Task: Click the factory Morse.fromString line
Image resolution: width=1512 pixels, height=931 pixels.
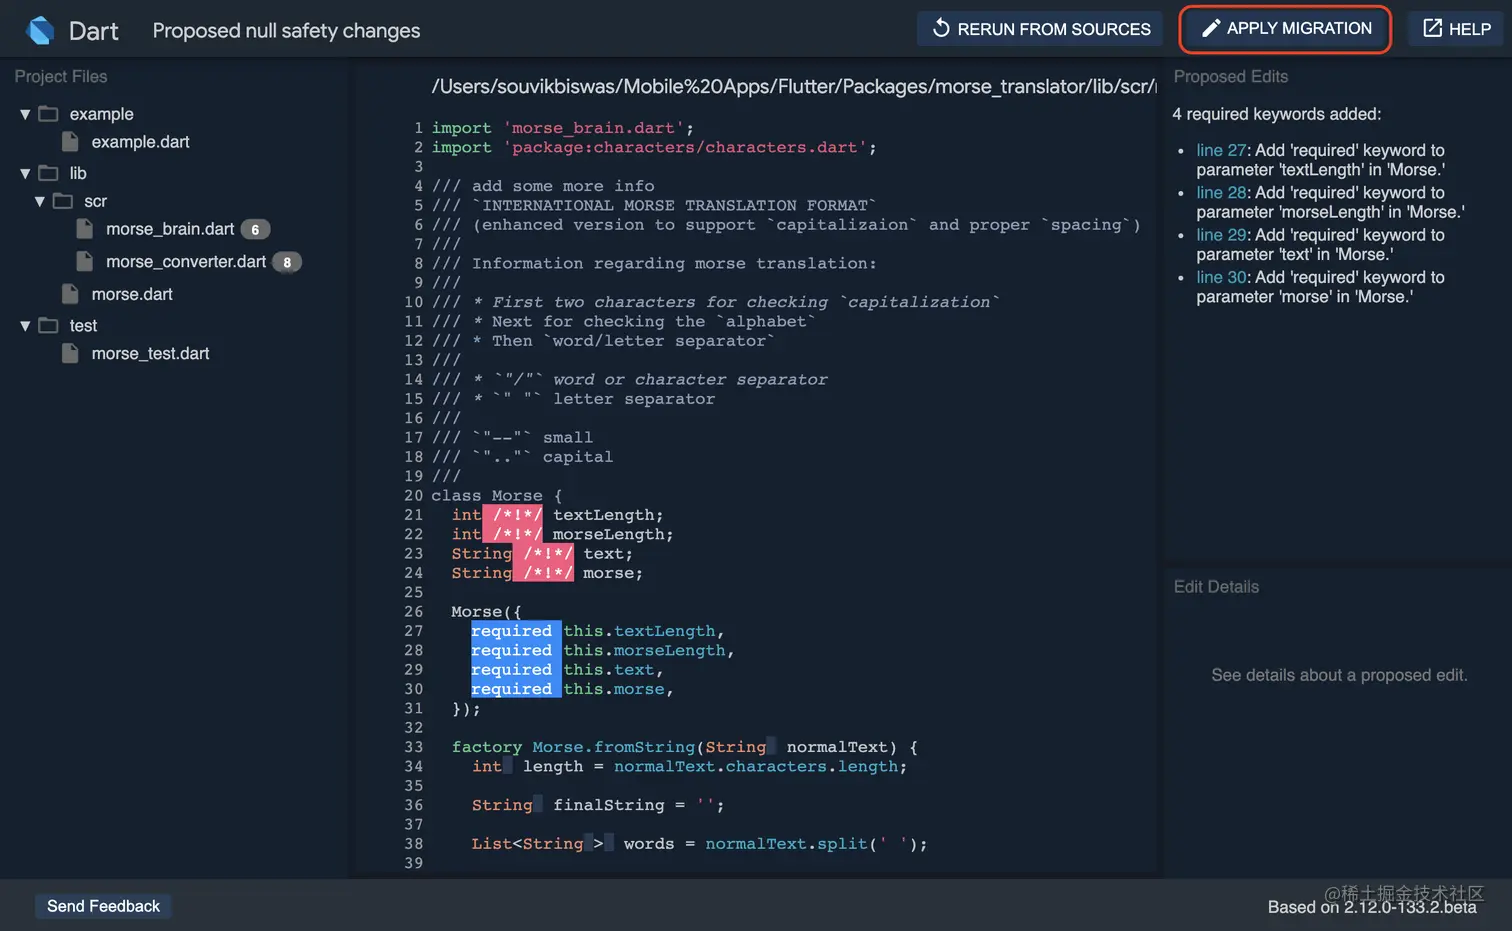Action: tap(684, 747)
